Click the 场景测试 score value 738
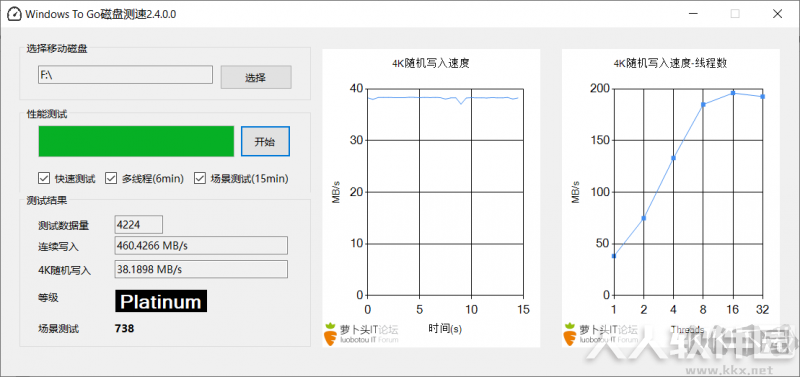Viewport: 800px width, 377px height. [x=124, y=329]
